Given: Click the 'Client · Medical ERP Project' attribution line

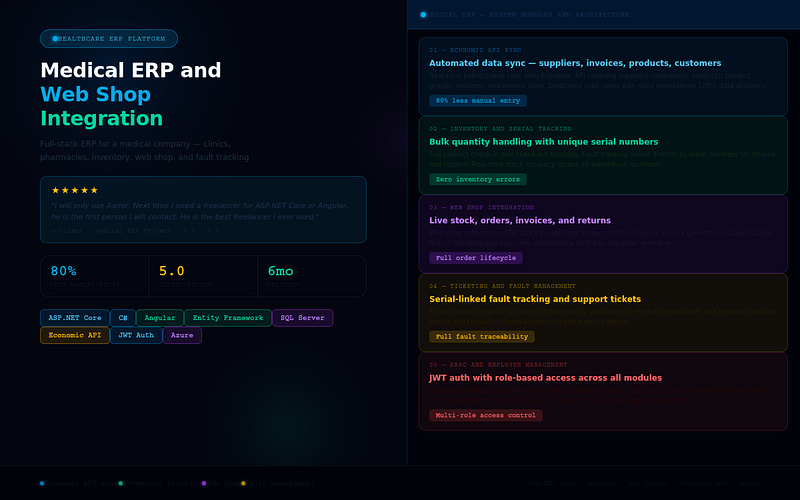Looking at the screenshot, I should [135, 231].
